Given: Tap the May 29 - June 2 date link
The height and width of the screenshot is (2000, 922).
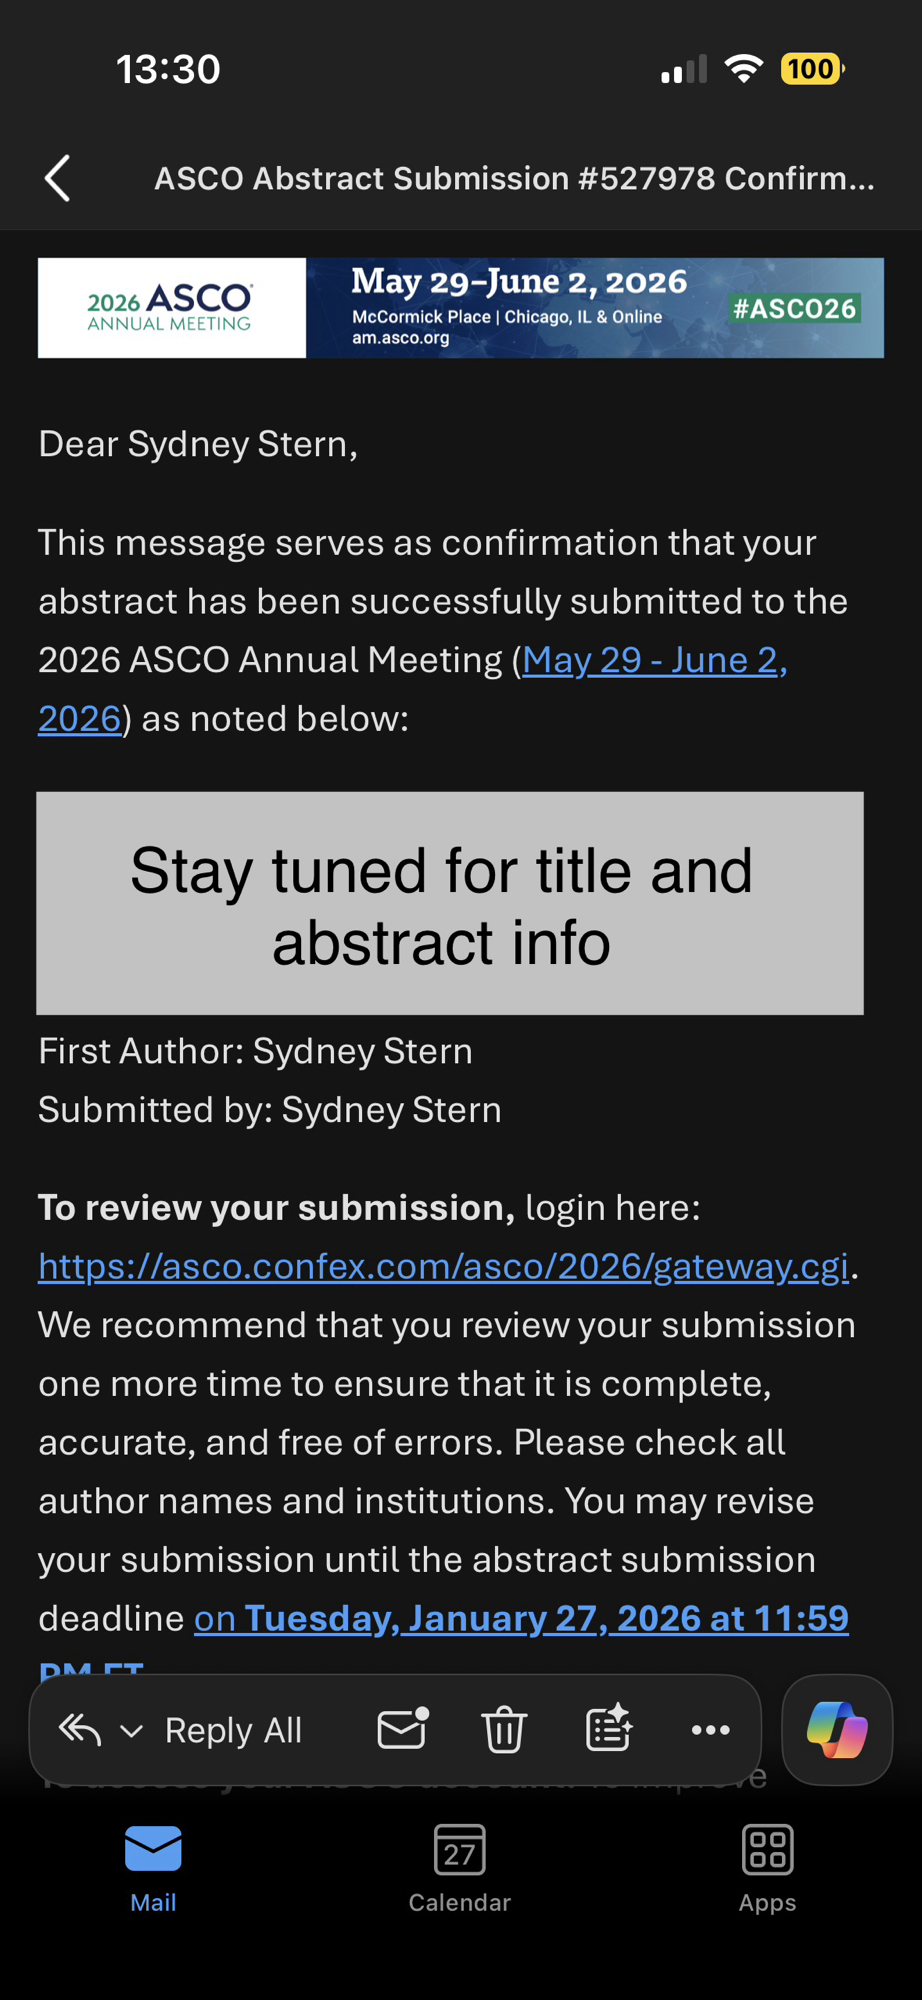Looking at the screenshot, I should (x=654, y=660).
